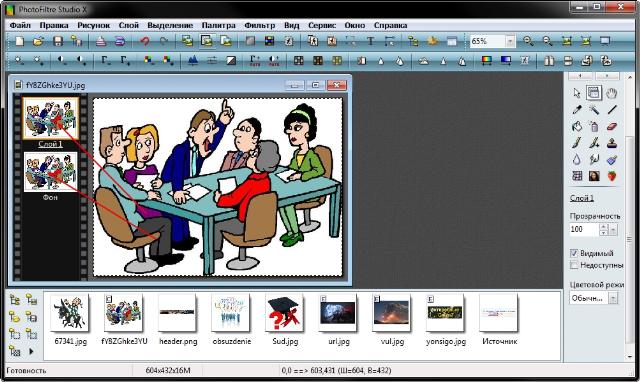Click the full screen monitor icon

pos(605,41)
